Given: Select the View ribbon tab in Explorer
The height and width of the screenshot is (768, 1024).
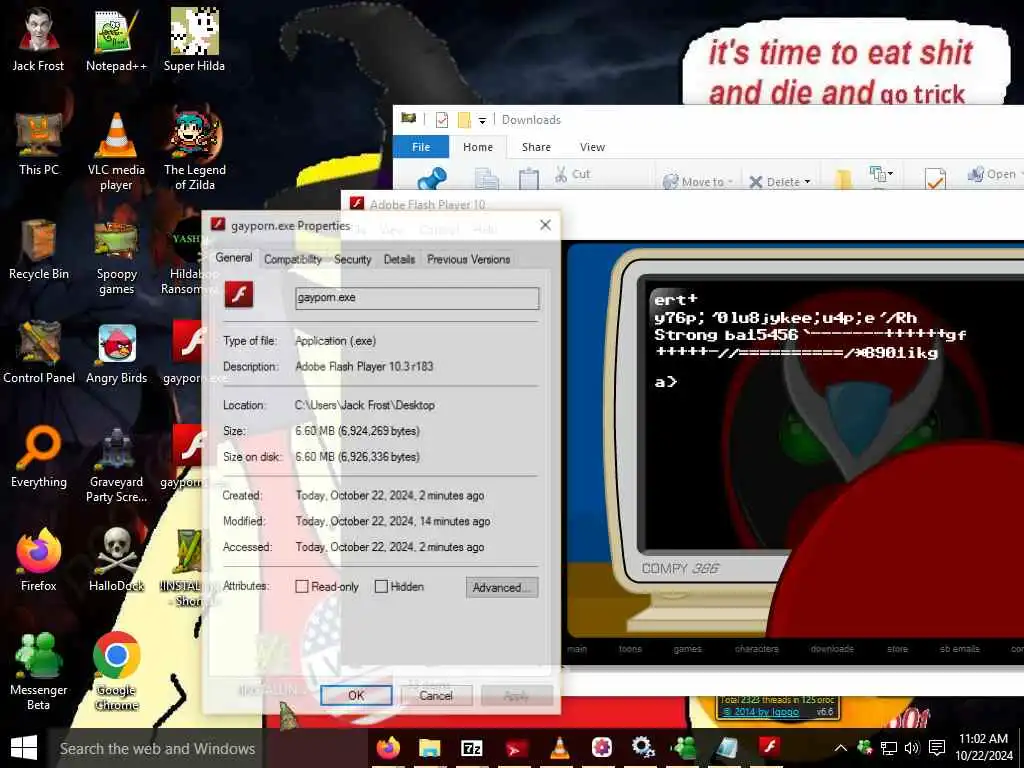Looking at the screenshot, I should pos(592,147).
